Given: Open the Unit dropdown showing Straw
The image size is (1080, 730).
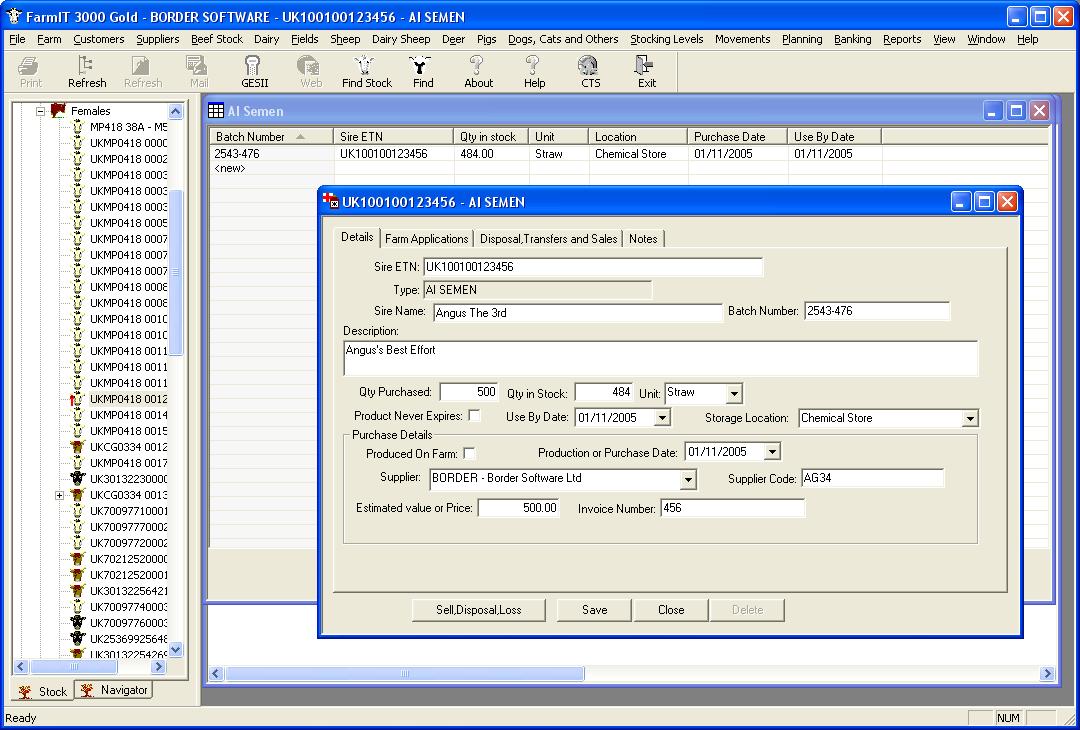Looking at the screenshot, I should [734, 394].
